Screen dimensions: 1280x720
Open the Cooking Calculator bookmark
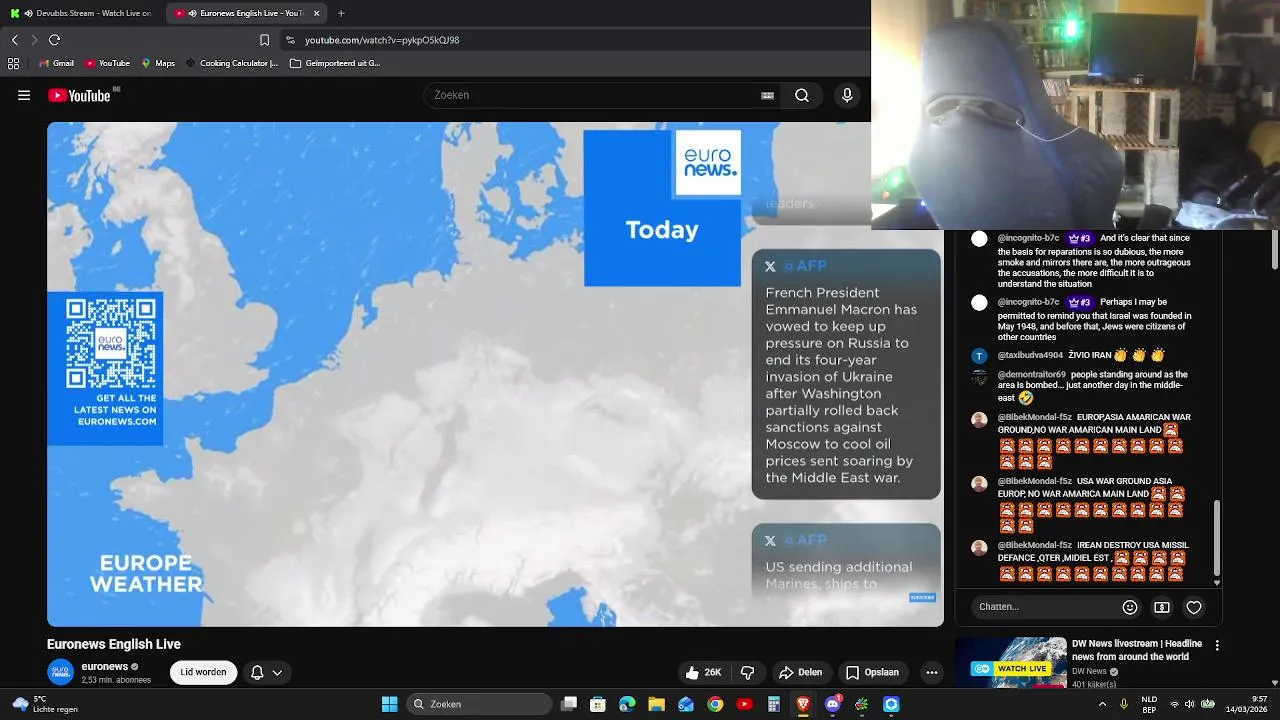(232, 63)
